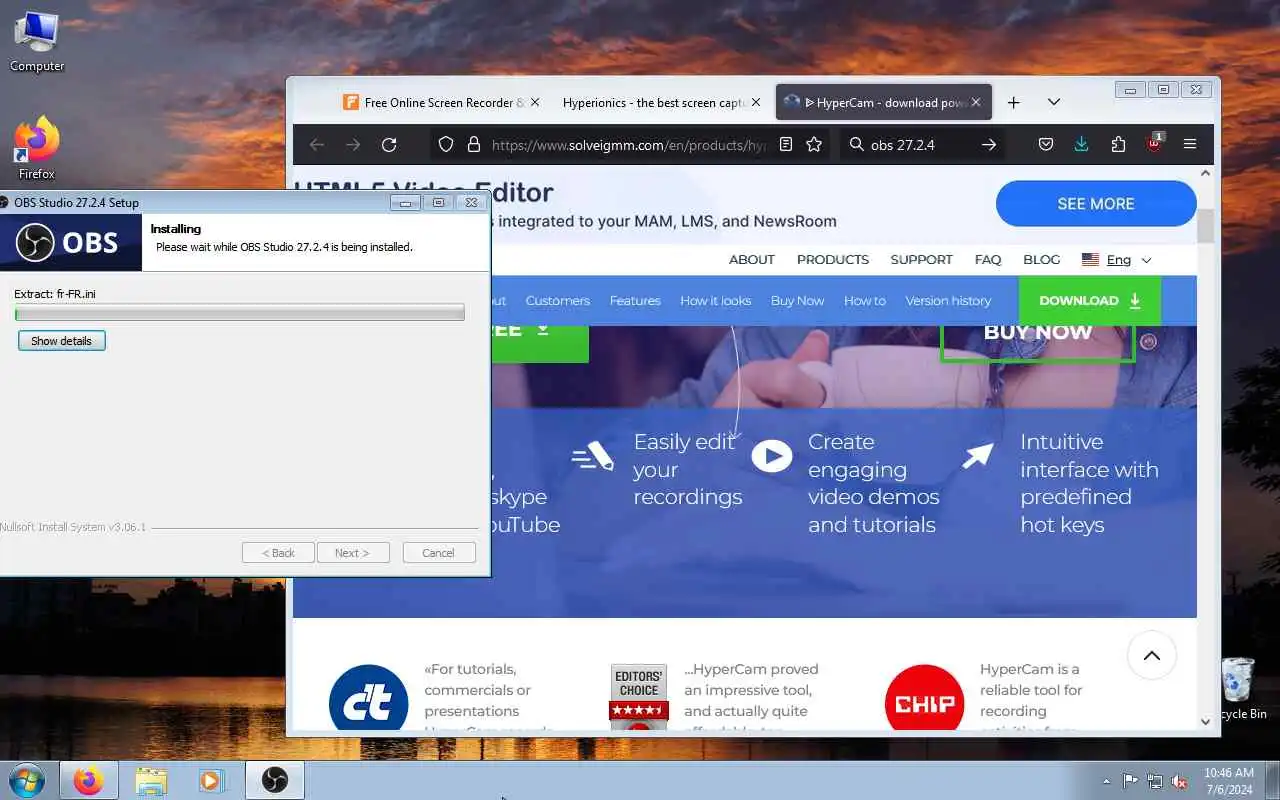Submit the search bar arrow

pos(988,144)
